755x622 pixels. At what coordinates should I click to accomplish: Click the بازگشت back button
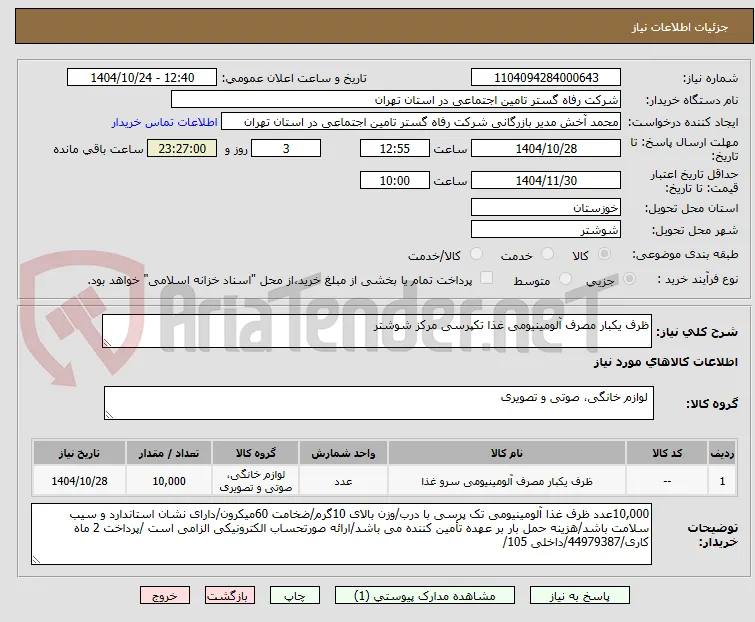[x=228, y=596]
